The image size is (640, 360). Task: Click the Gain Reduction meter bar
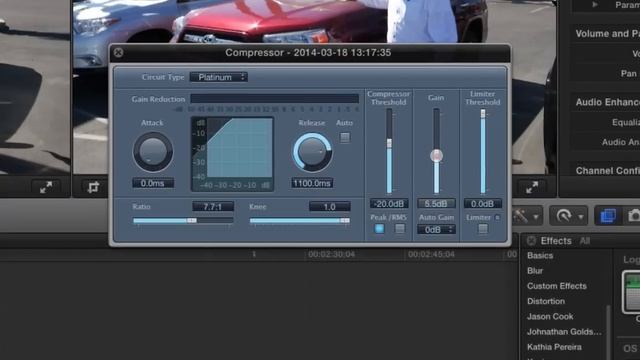pyautogui.click(x=274, y=99)
